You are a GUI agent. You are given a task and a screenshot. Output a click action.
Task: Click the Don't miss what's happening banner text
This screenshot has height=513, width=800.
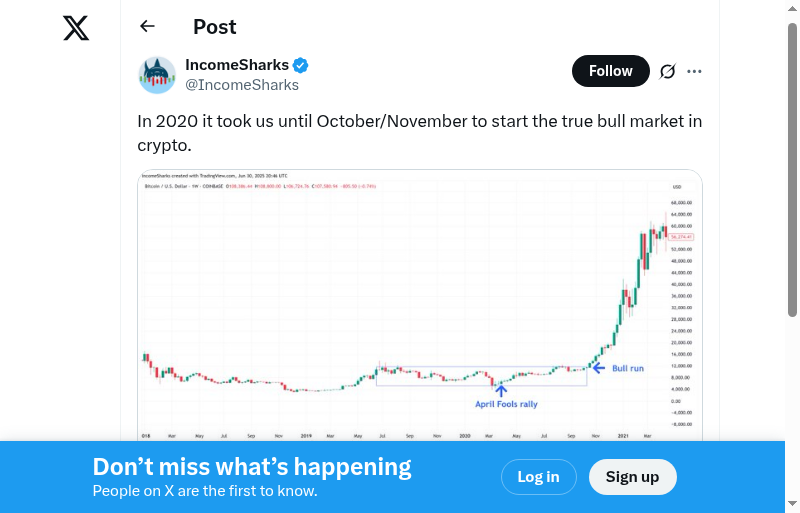point(252,467)
